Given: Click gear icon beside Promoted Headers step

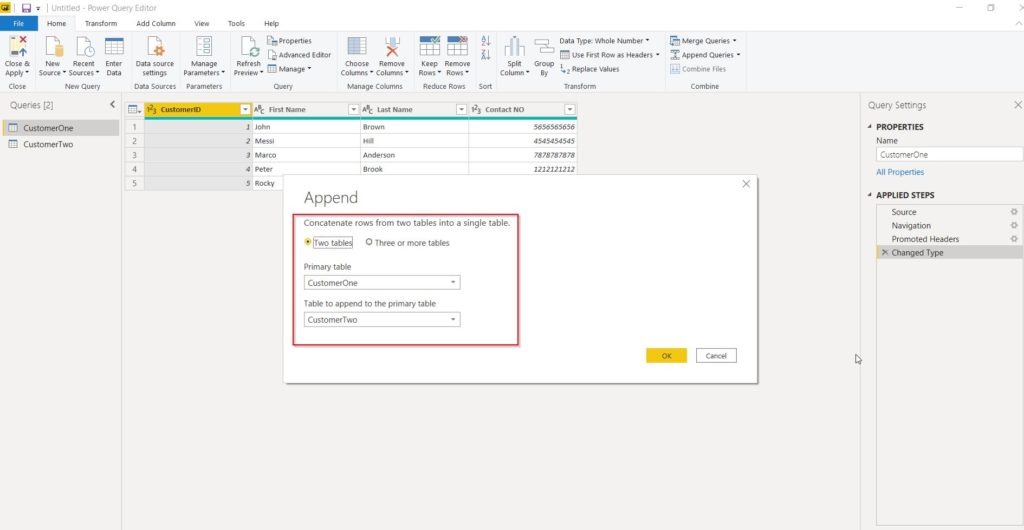Looking at the screenshot, I should [1014, 239].
